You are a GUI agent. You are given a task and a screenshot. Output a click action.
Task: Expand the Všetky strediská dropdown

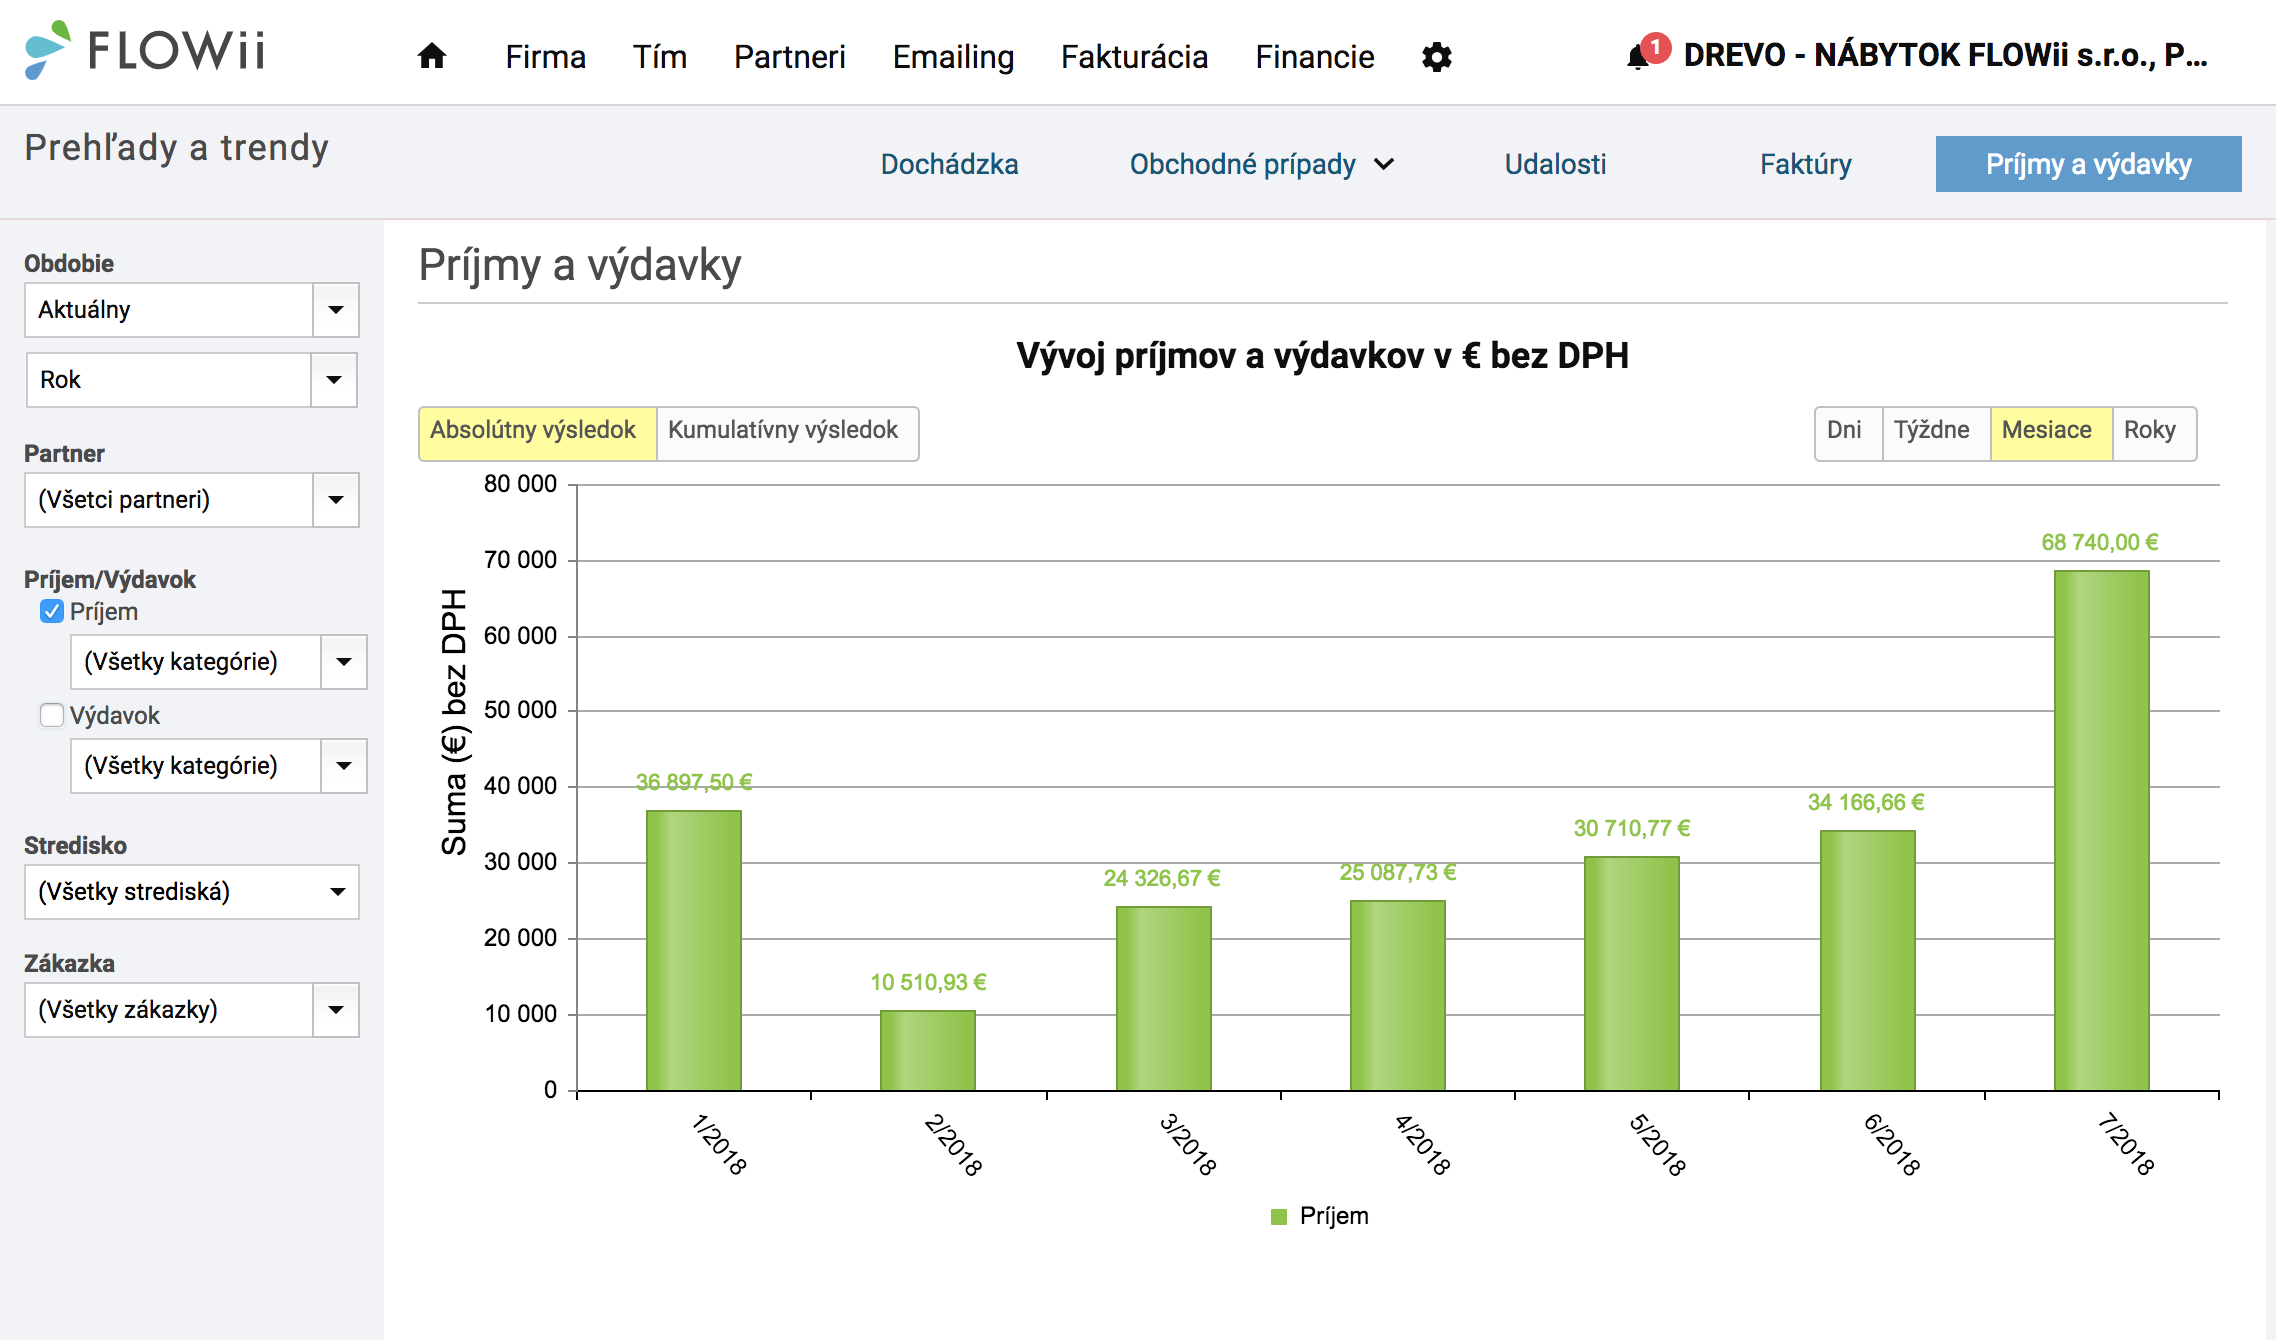click(191, 892)
